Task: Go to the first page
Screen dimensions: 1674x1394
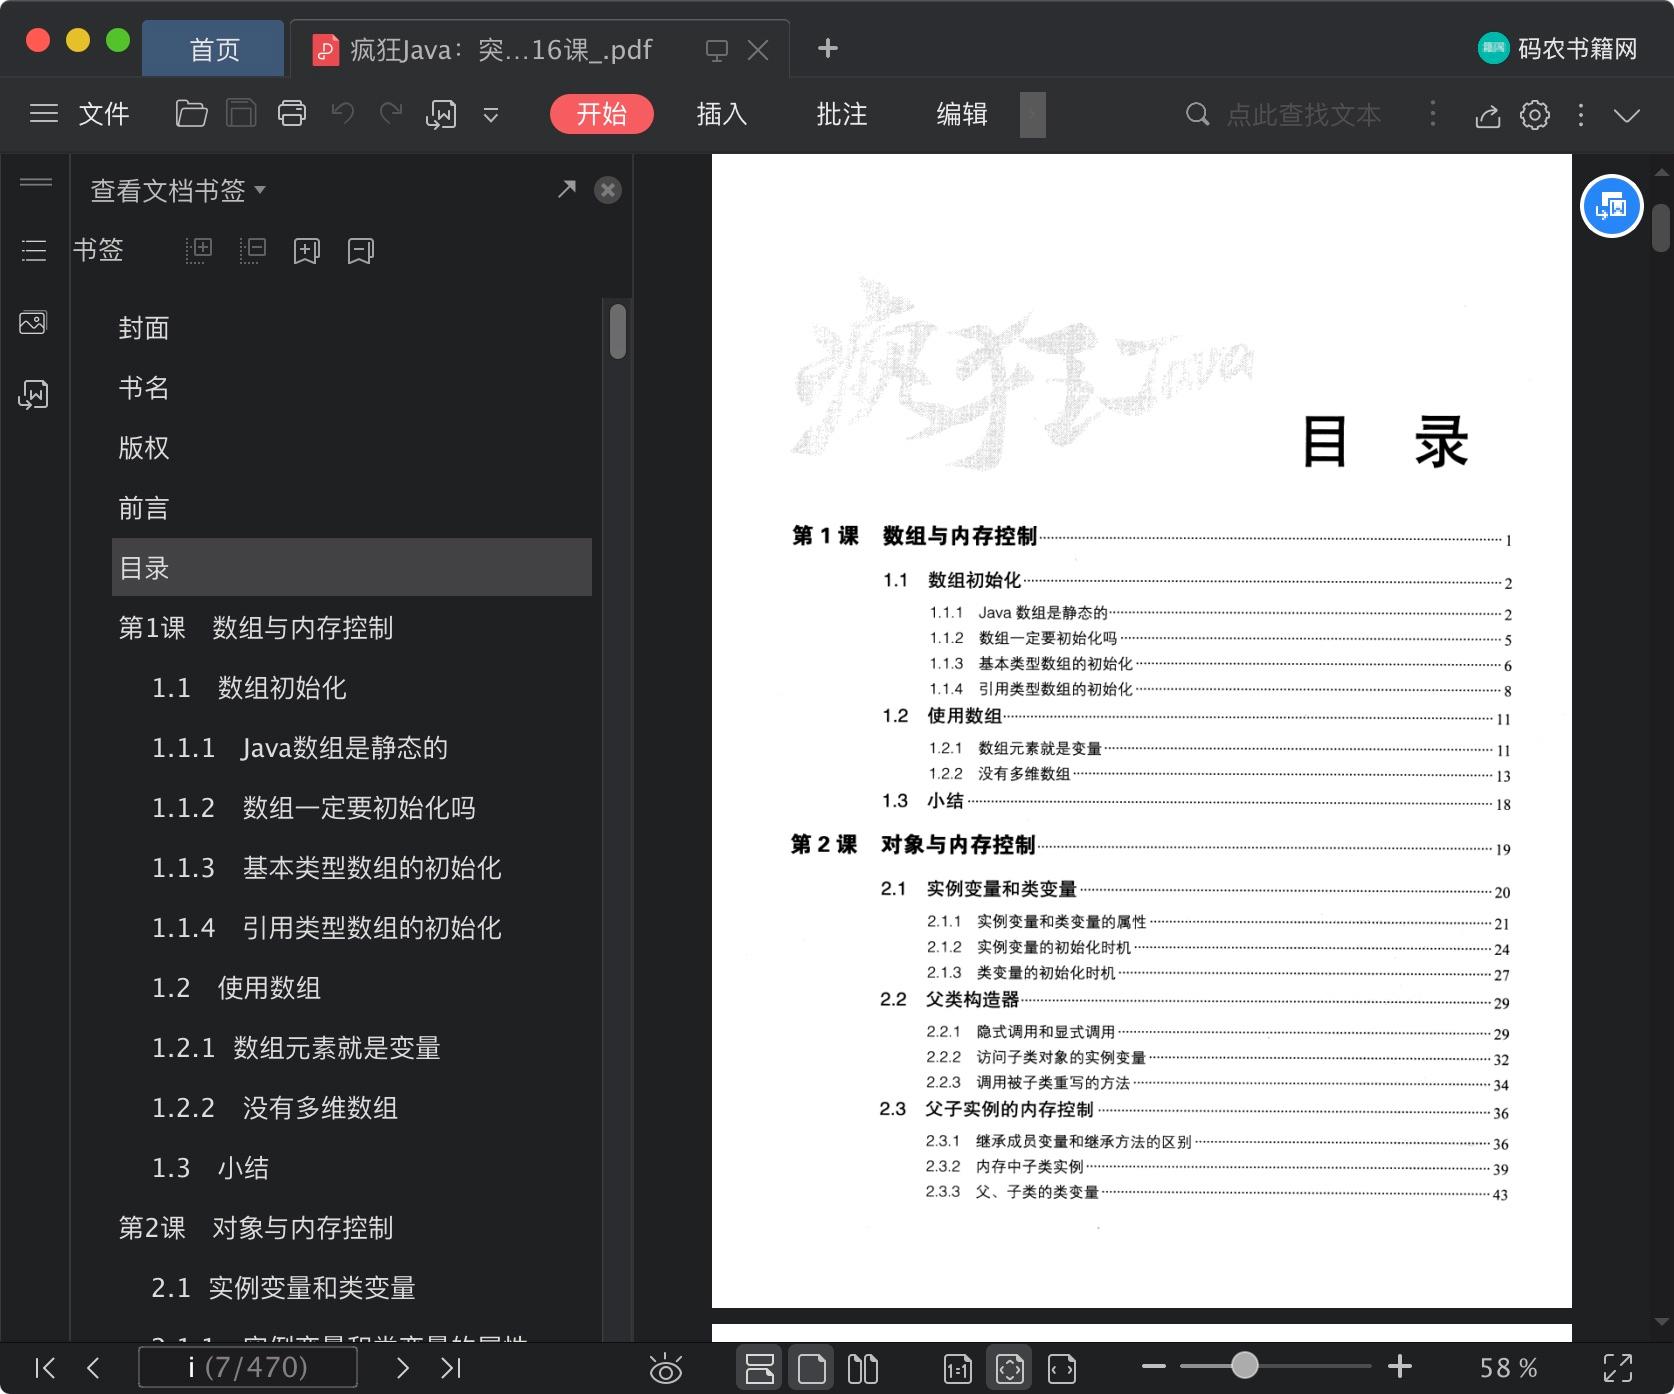Action: 45,1367
